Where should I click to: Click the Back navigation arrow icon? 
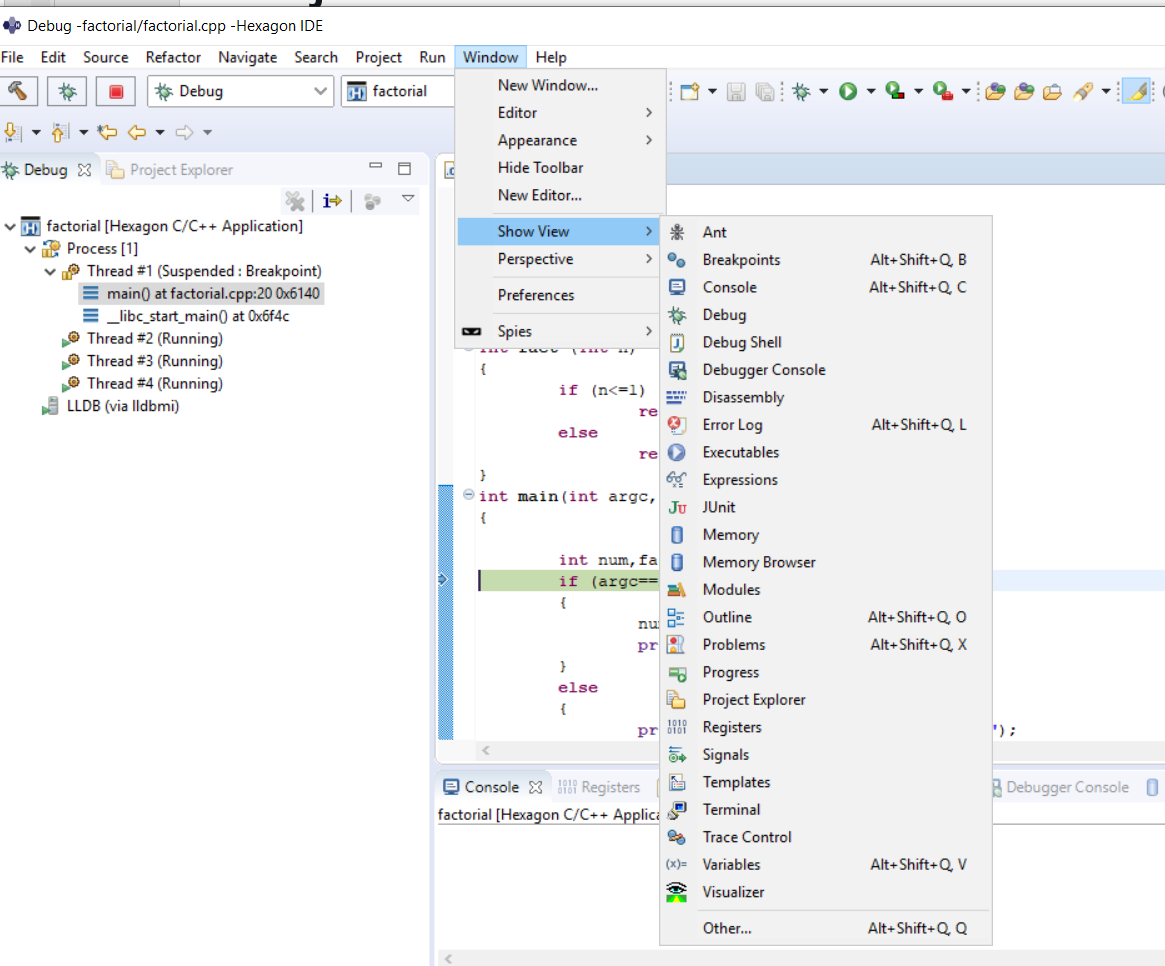point(137,132)
